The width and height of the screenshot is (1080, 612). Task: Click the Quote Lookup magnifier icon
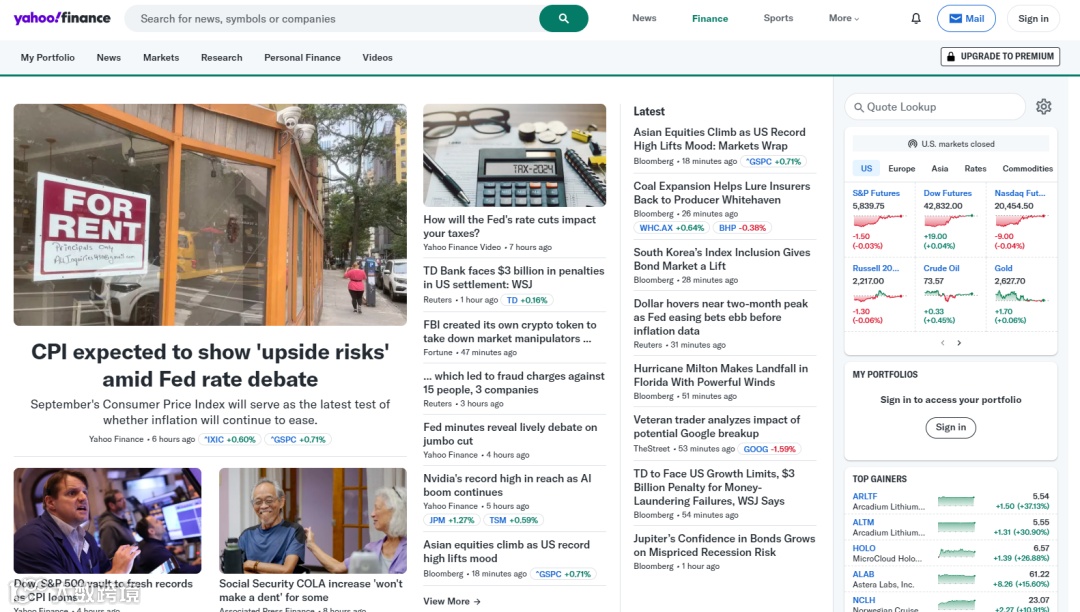858,107
